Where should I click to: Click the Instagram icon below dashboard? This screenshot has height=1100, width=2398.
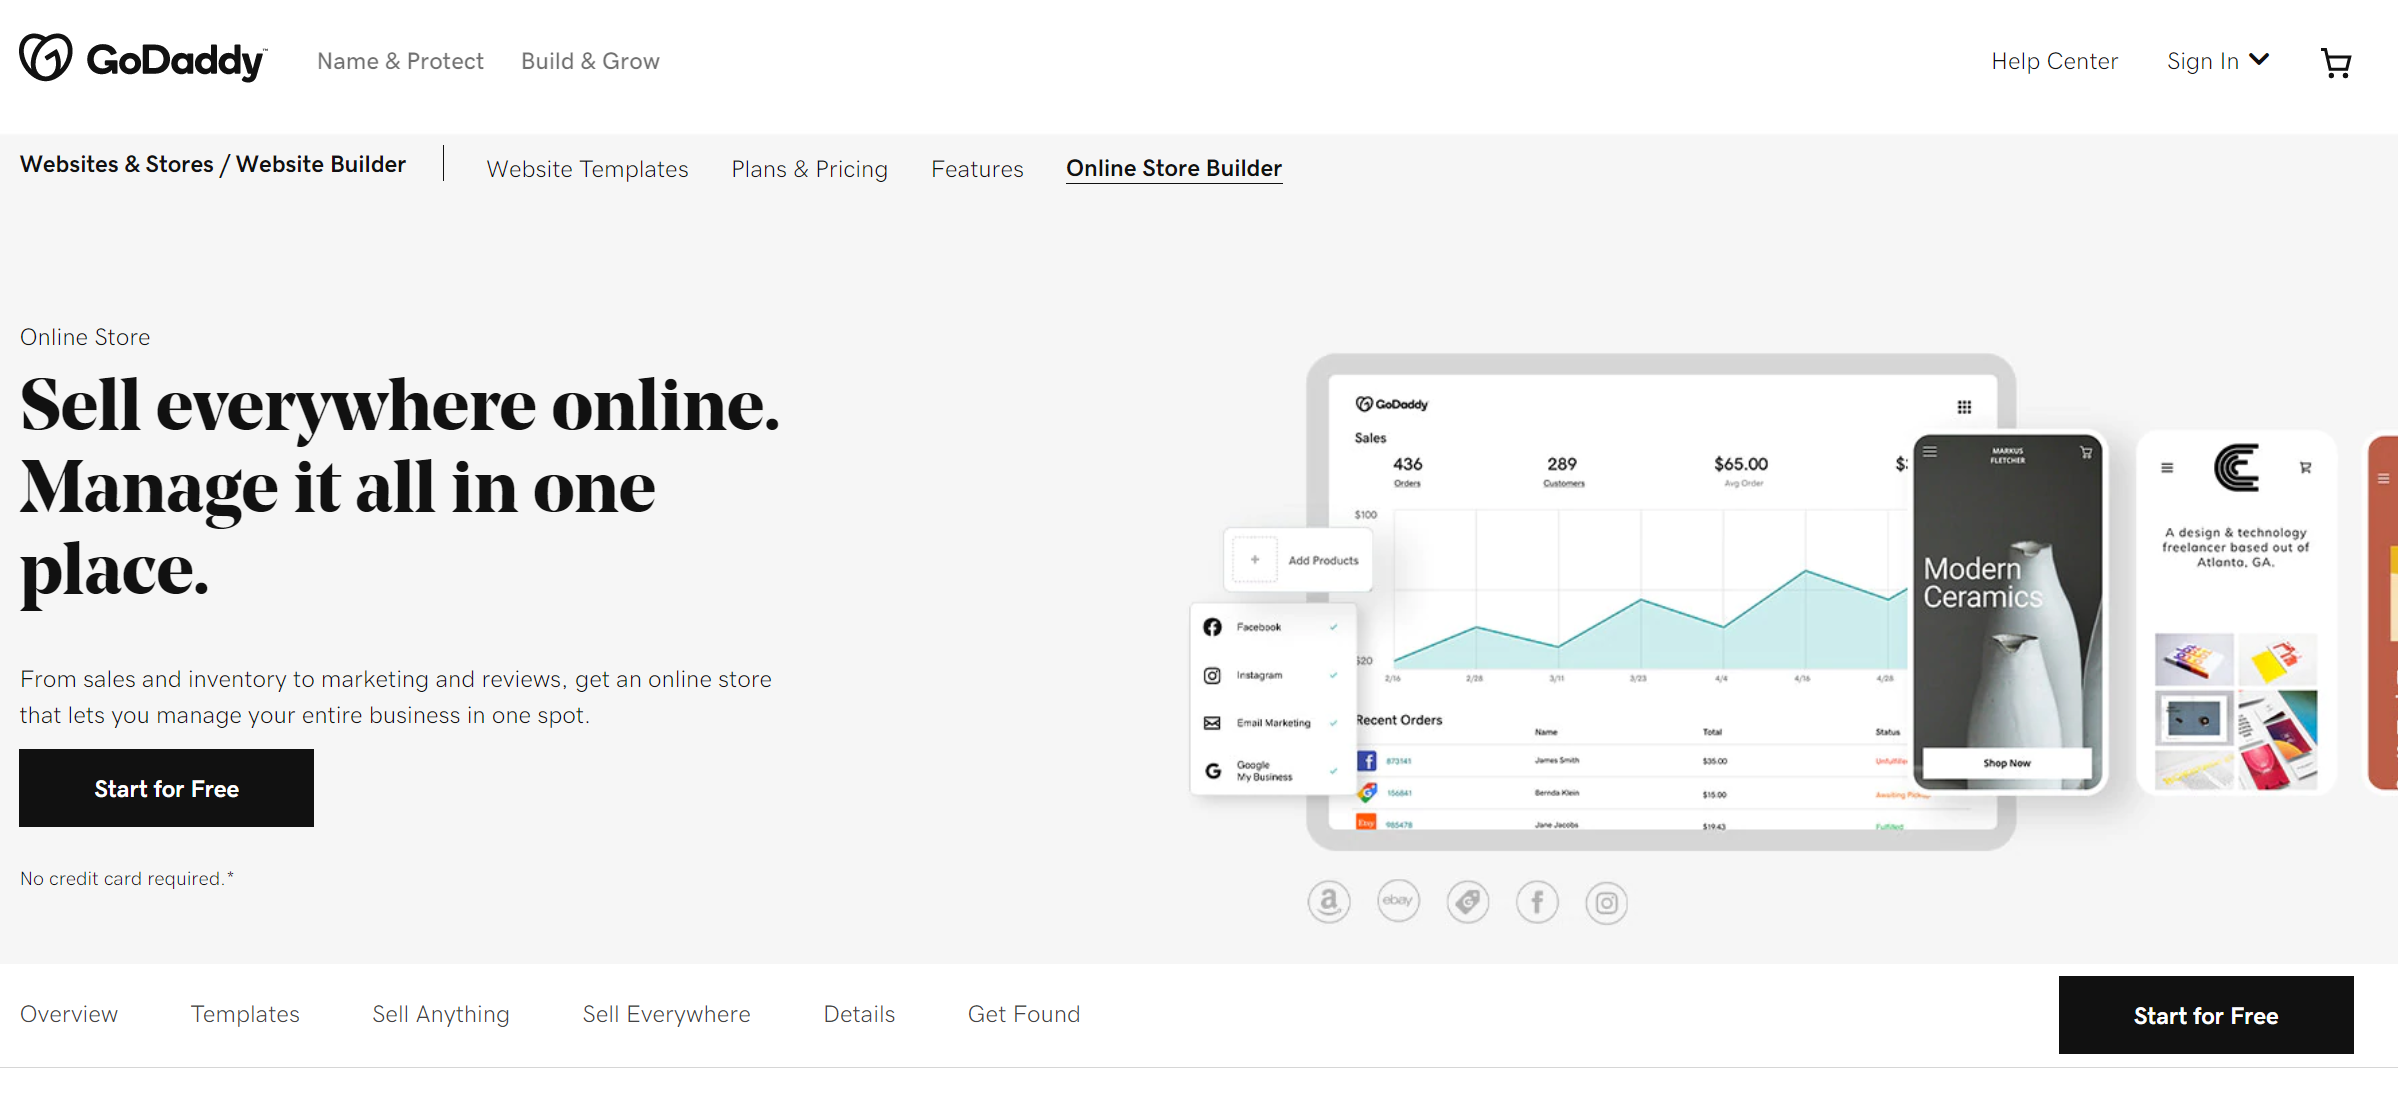click(1606, 900)
